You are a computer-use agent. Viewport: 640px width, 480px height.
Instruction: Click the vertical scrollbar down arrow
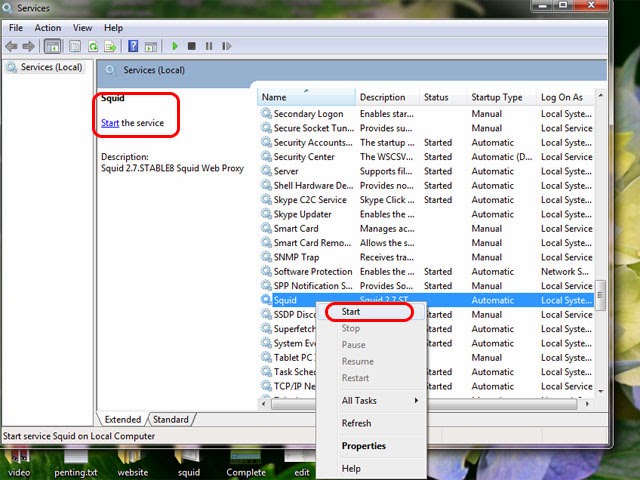pyautogui.click(x=600, y=391)
